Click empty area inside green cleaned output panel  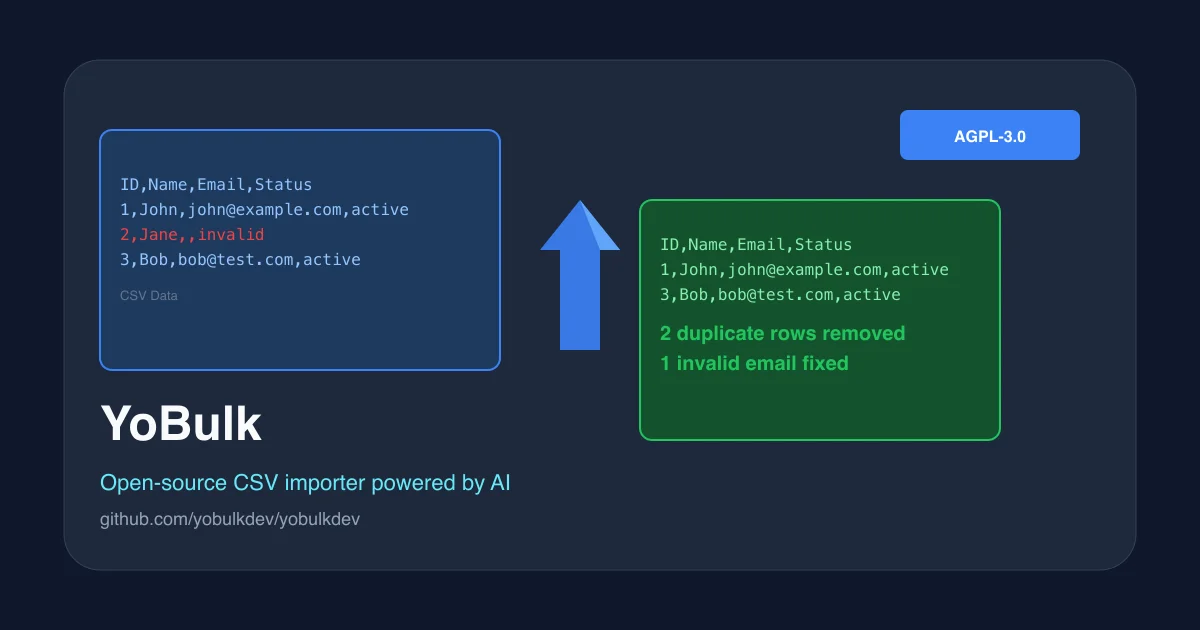(x=820, y=405)
